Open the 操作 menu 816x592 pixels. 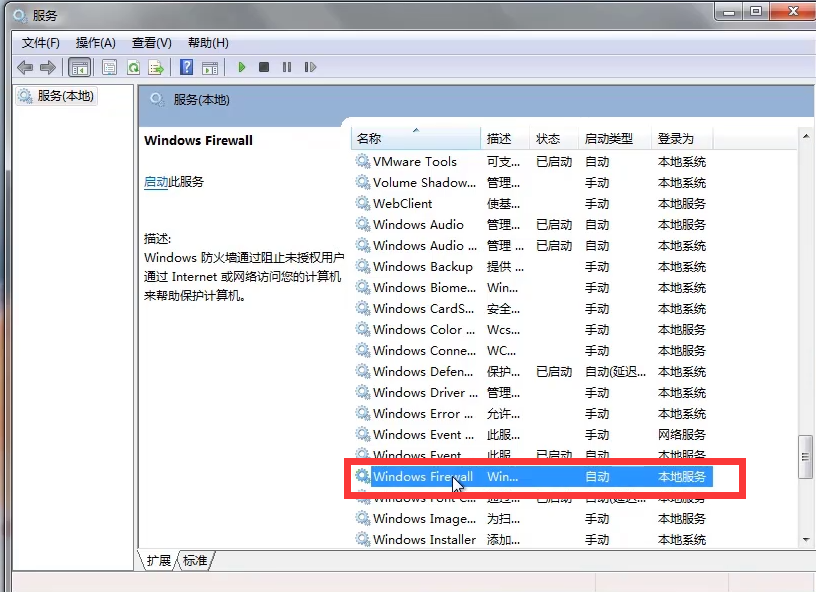click(x=95, y=43)
